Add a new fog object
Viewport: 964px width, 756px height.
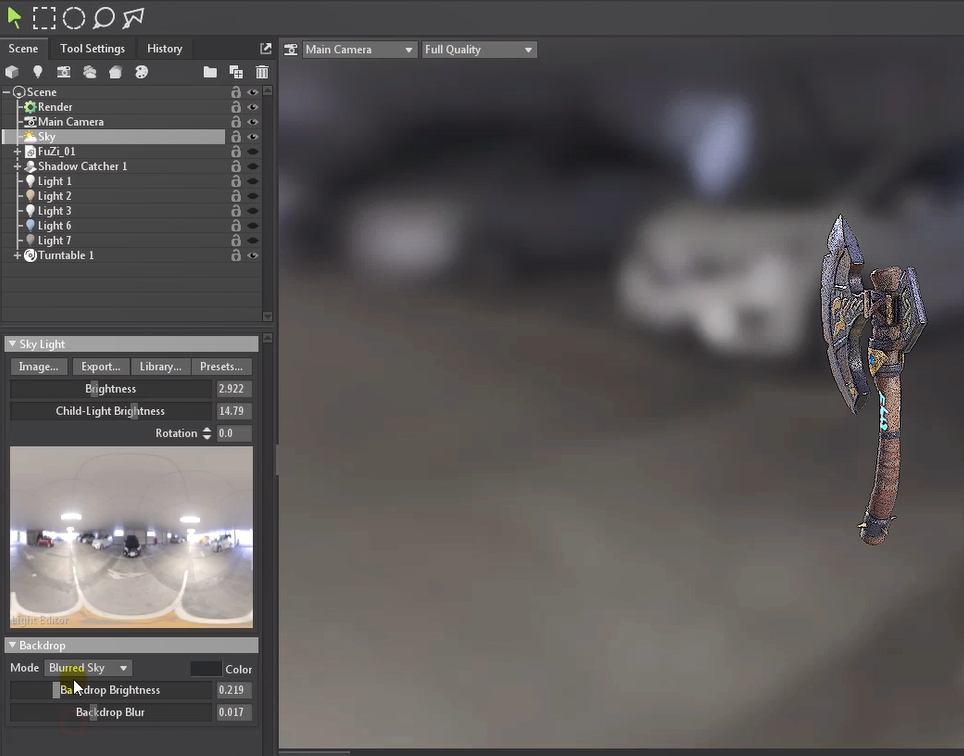pos(90,72)
